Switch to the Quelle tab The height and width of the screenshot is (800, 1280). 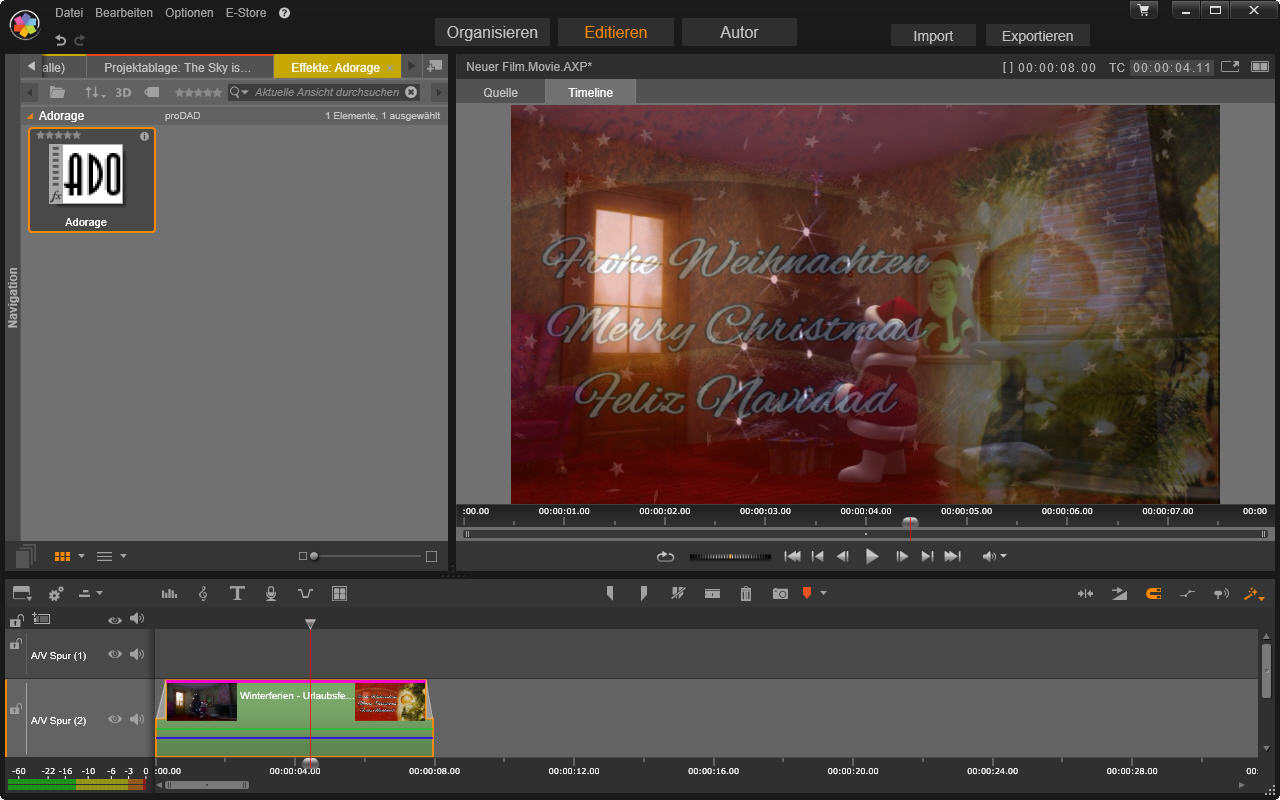(x=500, y=92)
